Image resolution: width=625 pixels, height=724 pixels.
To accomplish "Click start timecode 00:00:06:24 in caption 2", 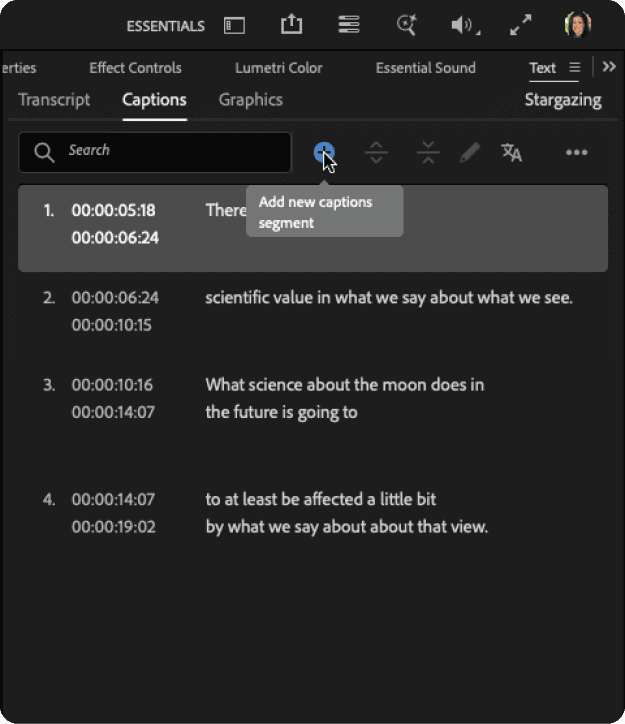I will pos(115,297).
